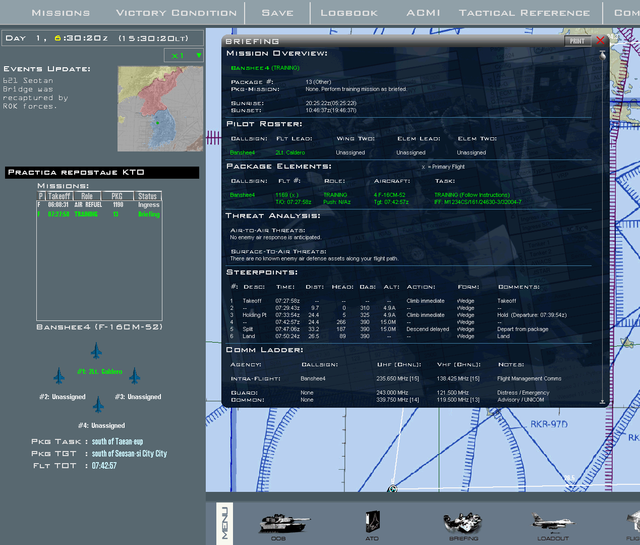Viewport: 640px width, 545px height.
Task: Click 'south of Seosan-si City City' target
Action: 129,454
